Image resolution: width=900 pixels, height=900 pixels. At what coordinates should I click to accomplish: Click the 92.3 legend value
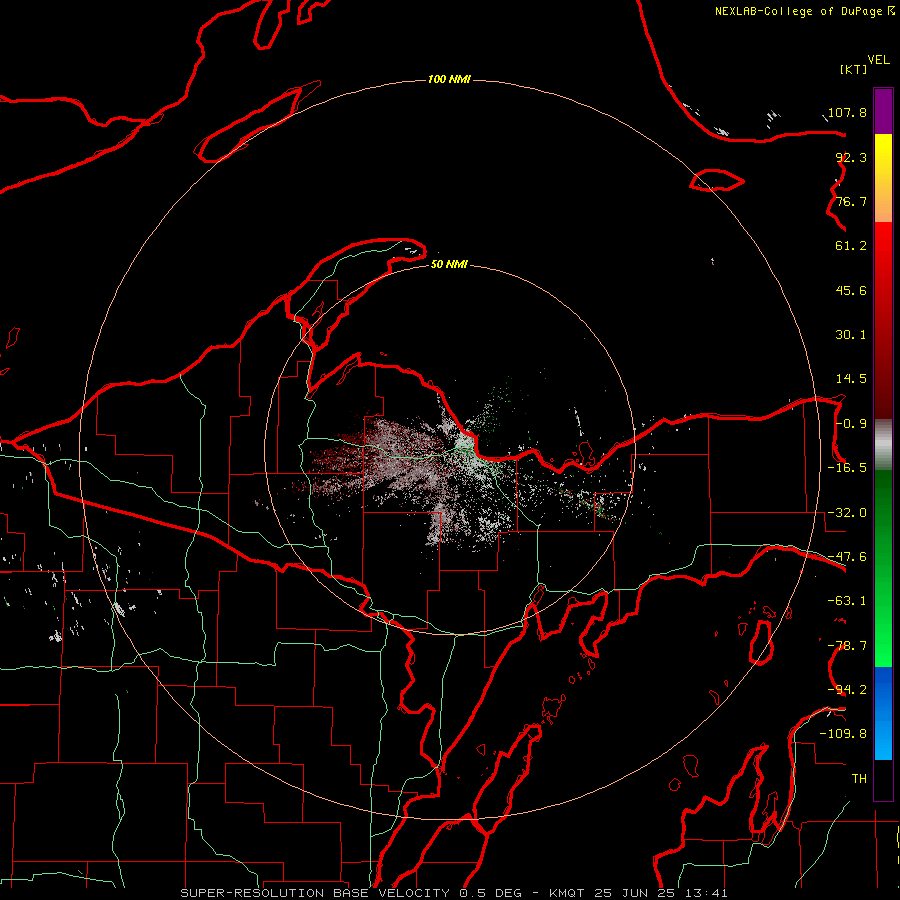851,157
